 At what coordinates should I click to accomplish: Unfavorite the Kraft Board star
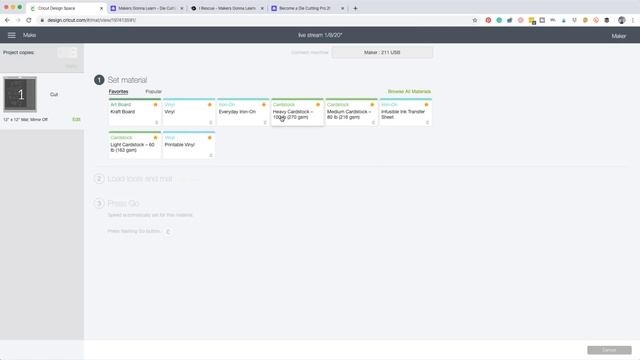(155, 105)
